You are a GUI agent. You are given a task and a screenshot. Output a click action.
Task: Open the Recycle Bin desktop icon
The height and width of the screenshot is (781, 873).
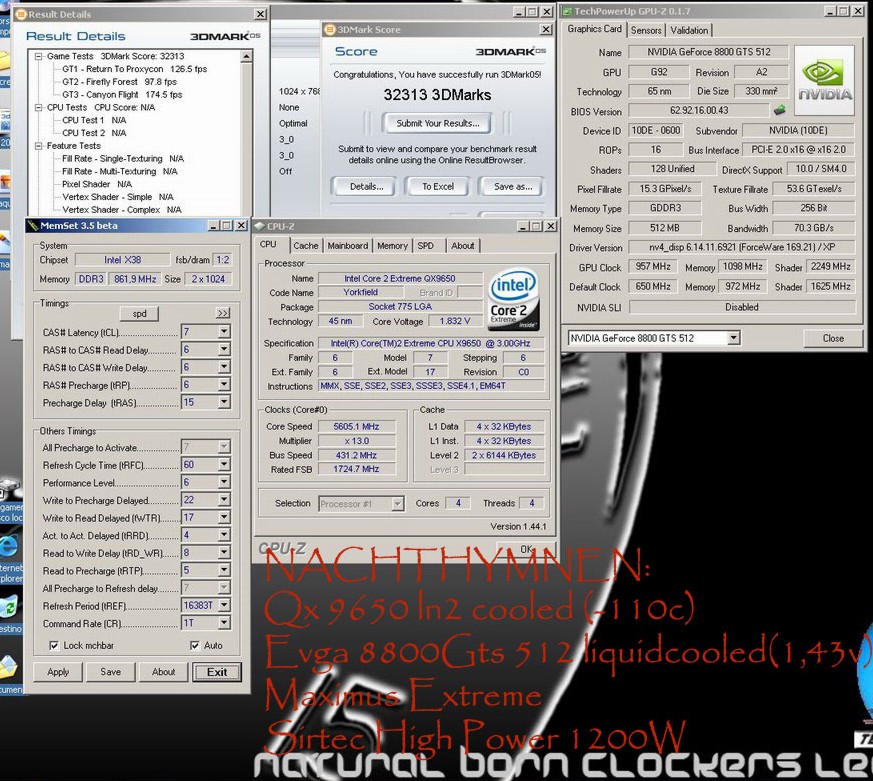[x=9, y=607]
